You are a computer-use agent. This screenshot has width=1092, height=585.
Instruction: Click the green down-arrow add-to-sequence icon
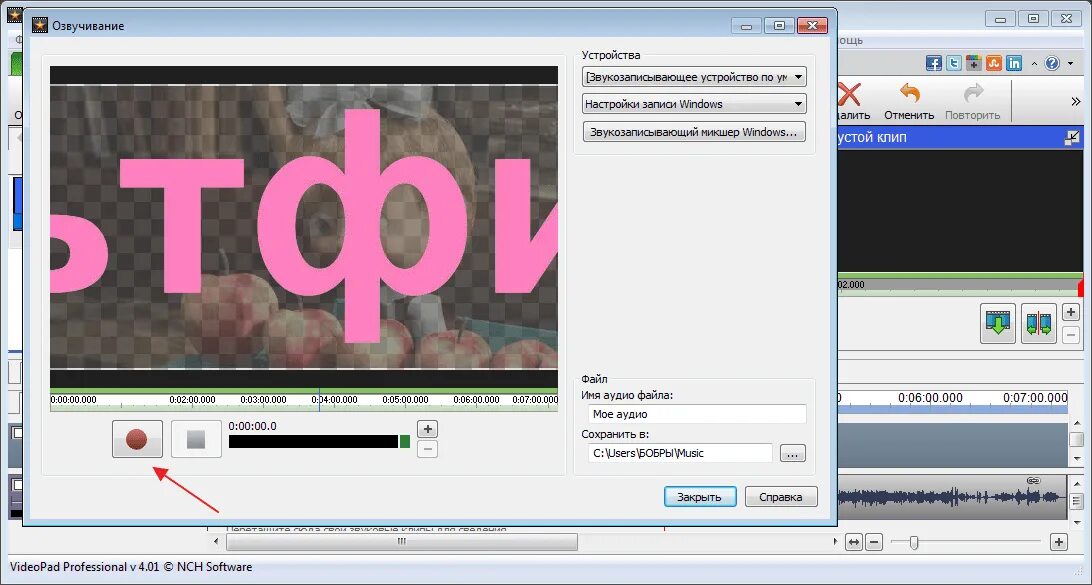pyautogui.click(x=998, y=323)
